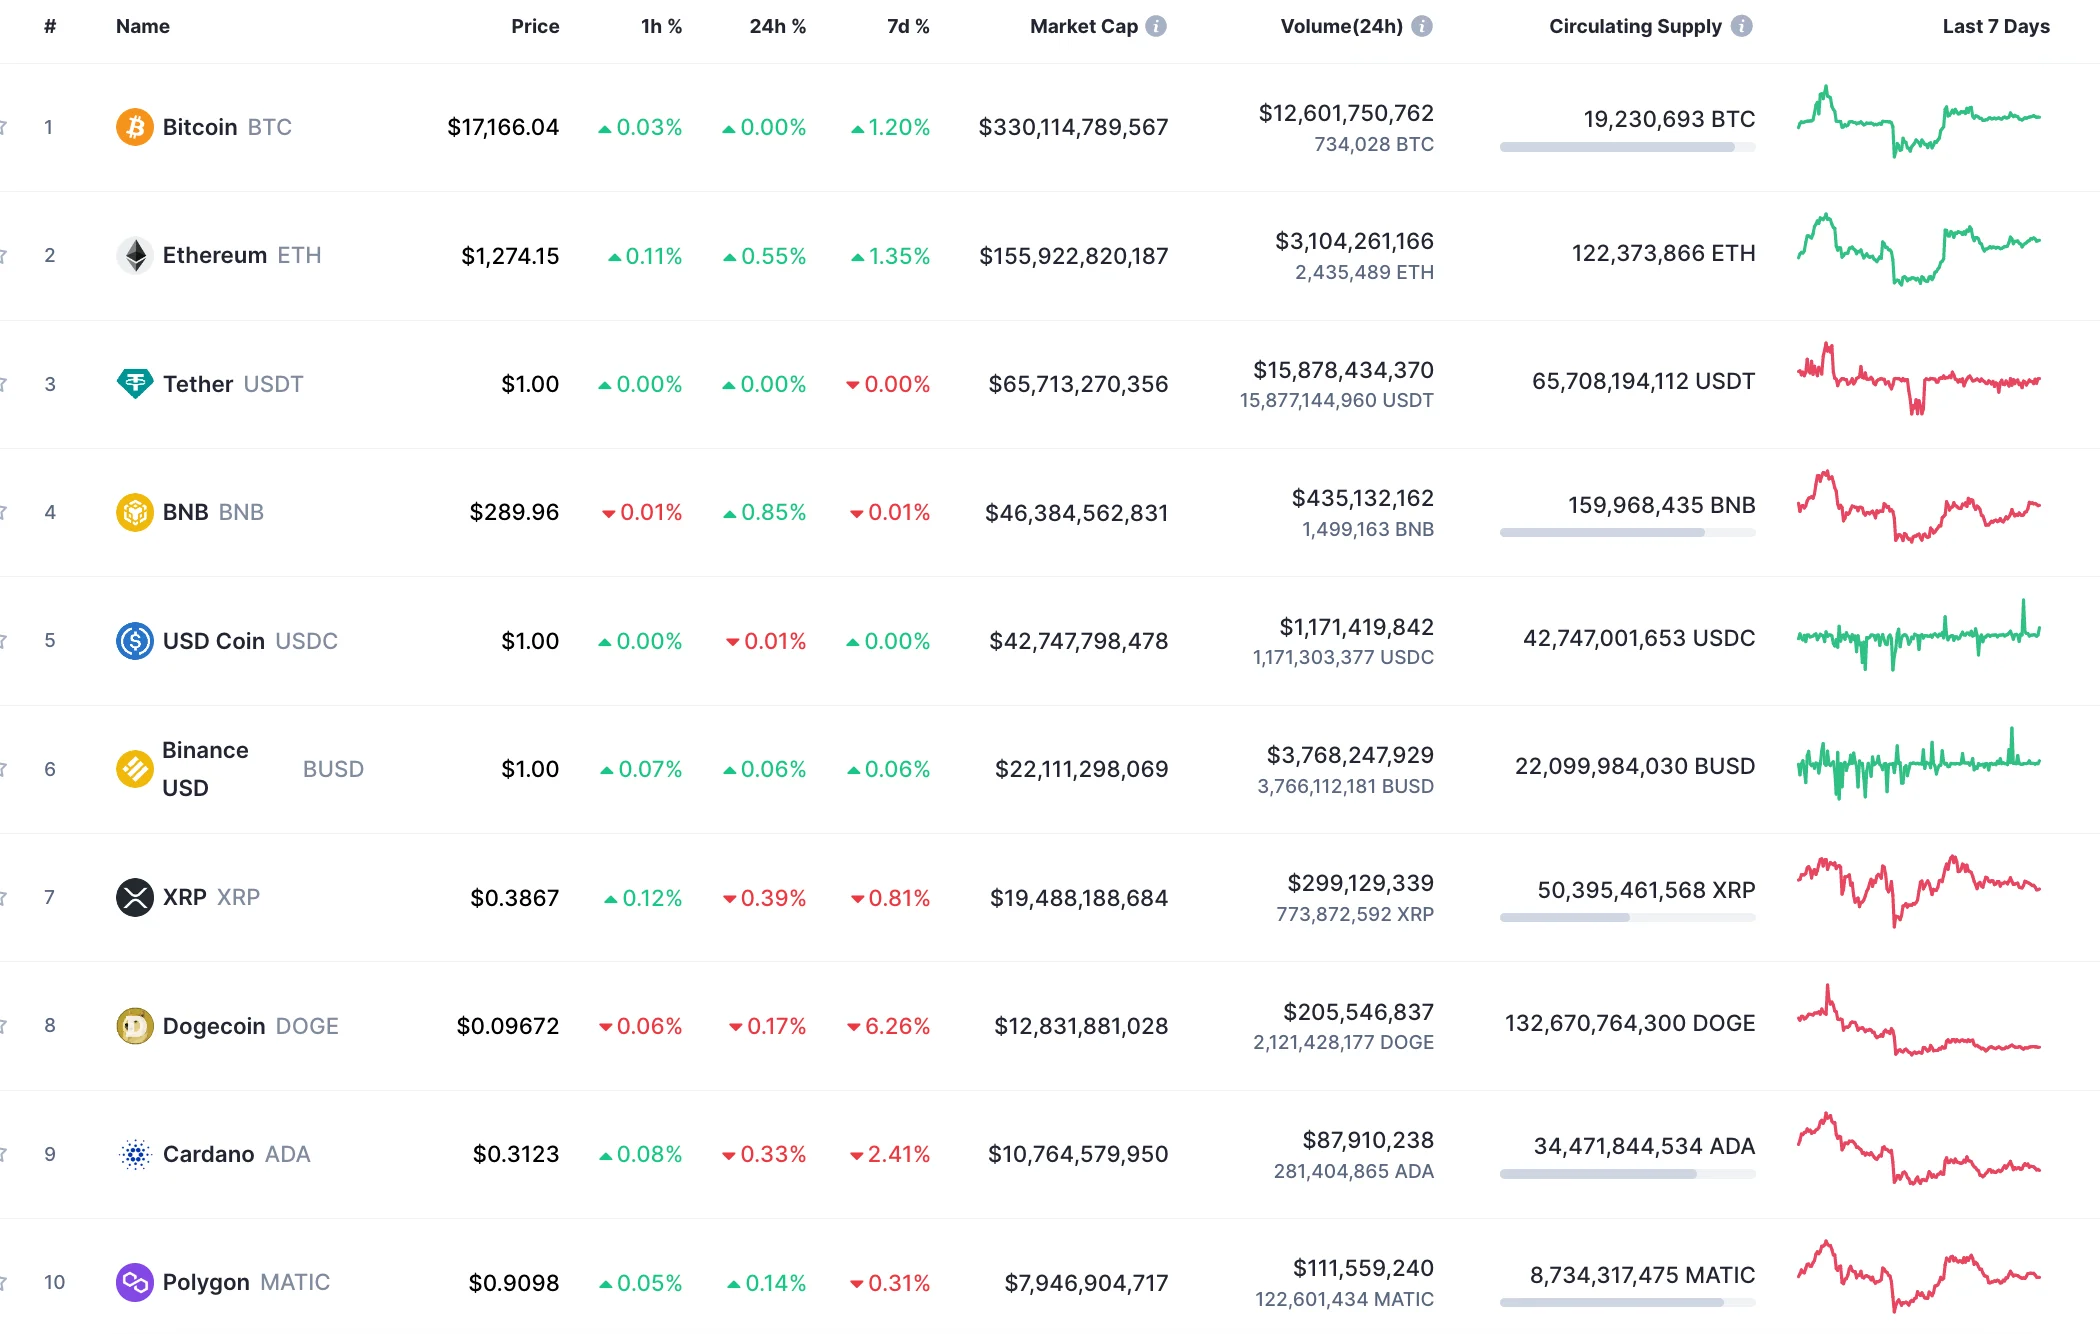Open the Bitcoin BTC coin page

(x=200, y=127)
